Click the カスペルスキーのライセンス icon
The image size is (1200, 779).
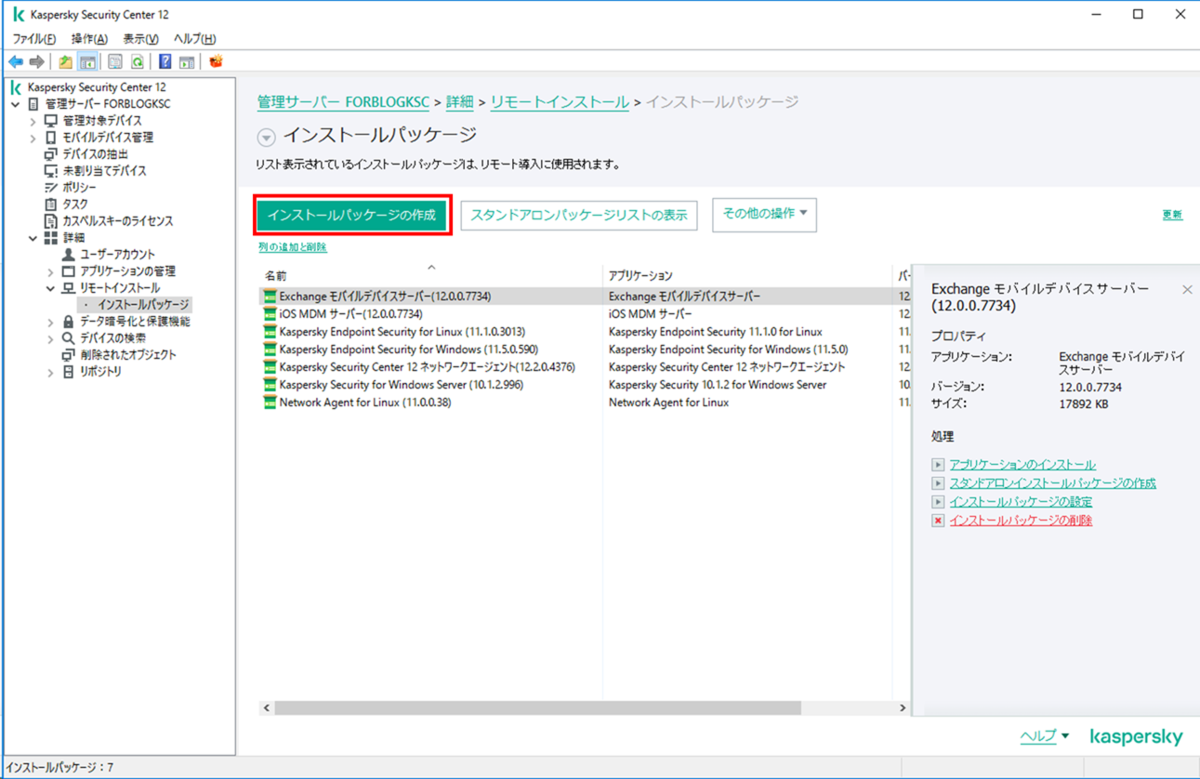(51, 221)
